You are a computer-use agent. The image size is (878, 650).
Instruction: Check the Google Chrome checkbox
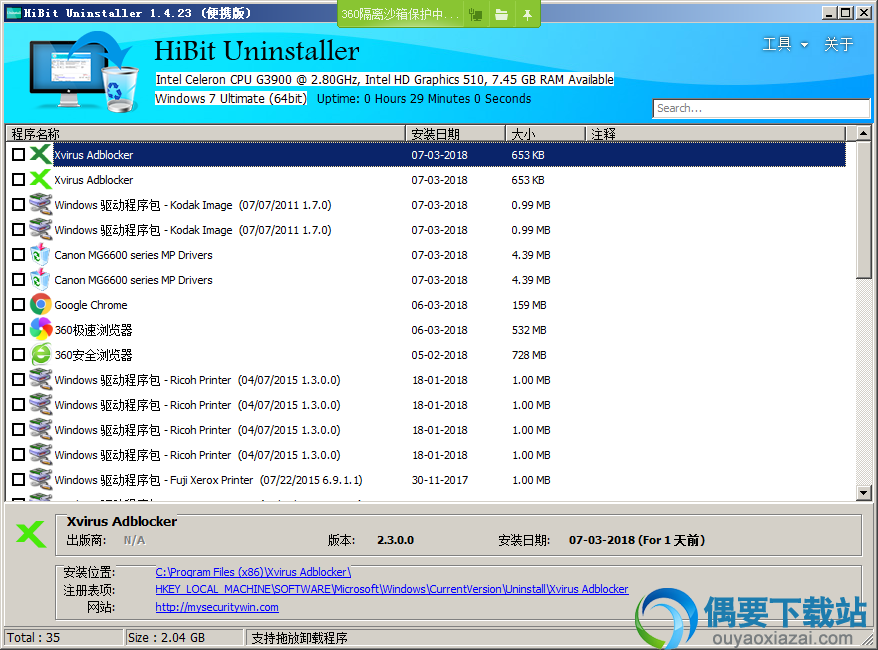(18, 305)
